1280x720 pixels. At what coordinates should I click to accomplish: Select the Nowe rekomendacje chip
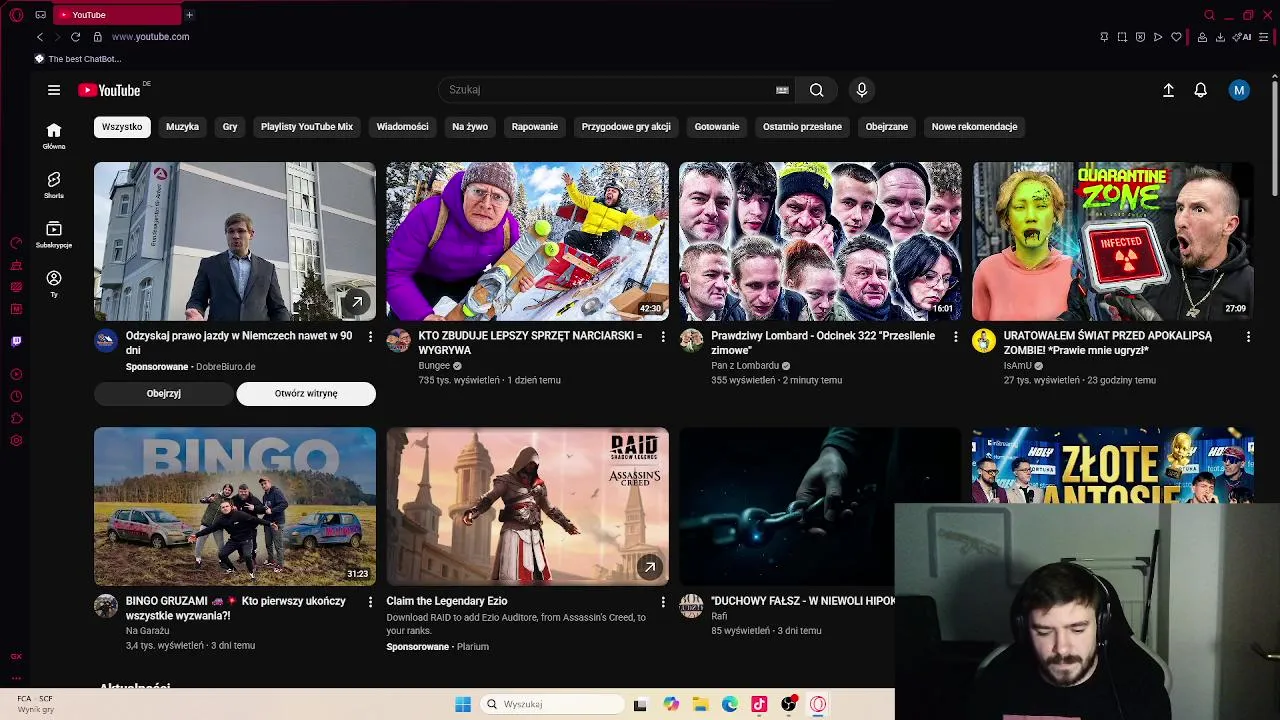(x=974, y=127)
